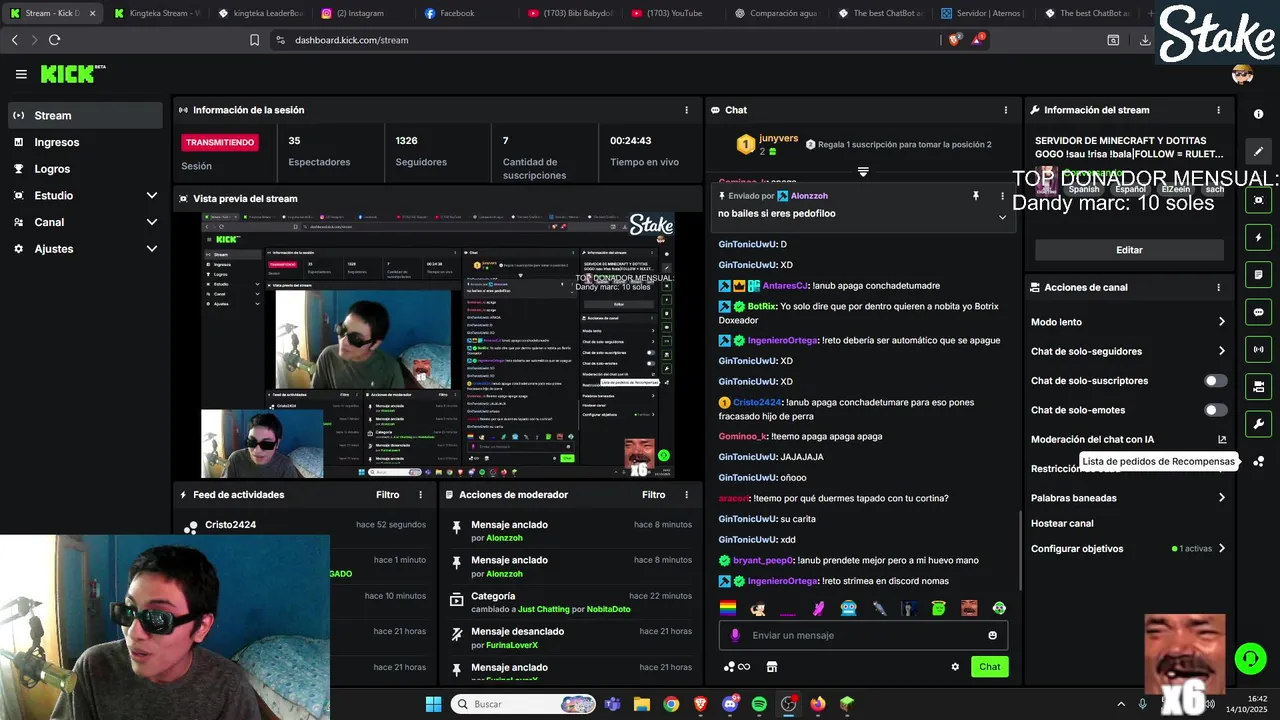The width and height of the screenshot is (1280, 720).
Task: Select Ingresos in the sidebar
Action: click(84, 142)
